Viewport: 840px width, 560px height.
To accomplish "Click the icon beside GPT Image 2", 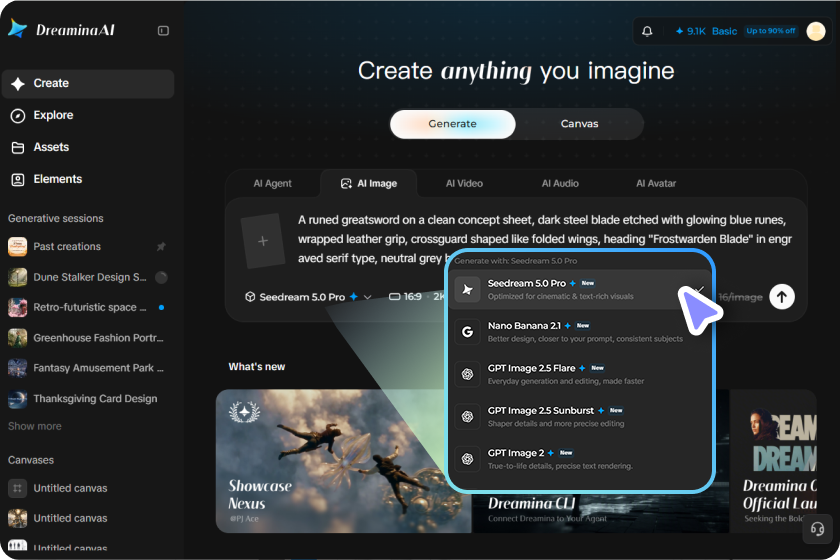I will (467, 459).
